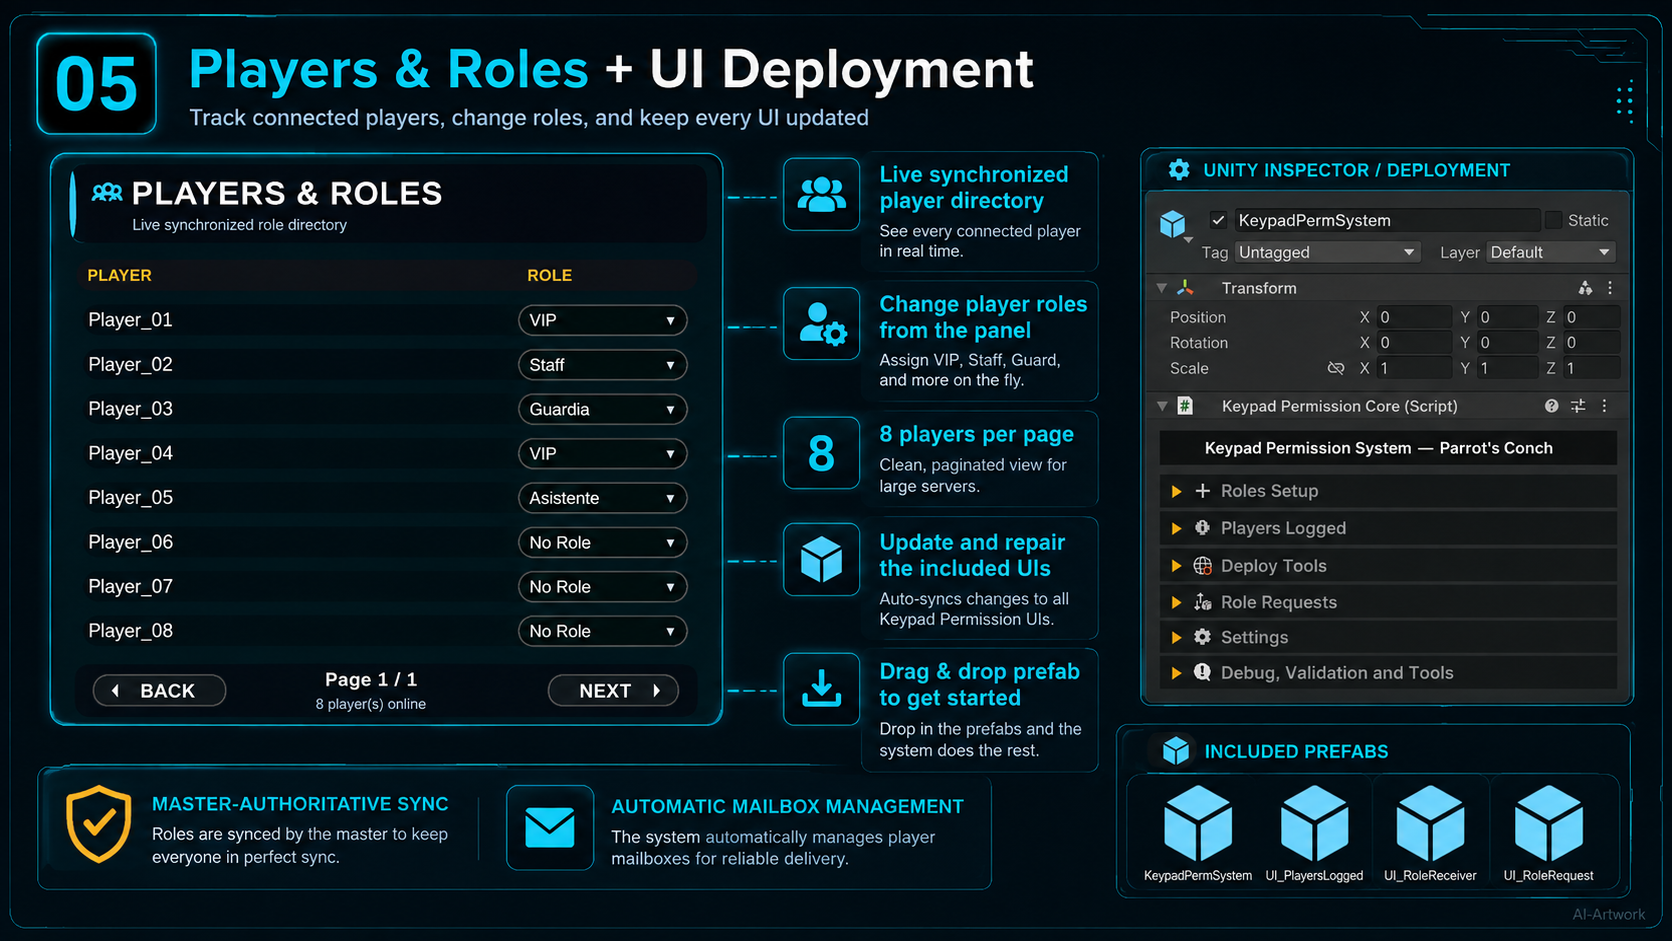This screenshot has width=1672, height=941.
Task: Open the script help question icon
Action: 1551,406
